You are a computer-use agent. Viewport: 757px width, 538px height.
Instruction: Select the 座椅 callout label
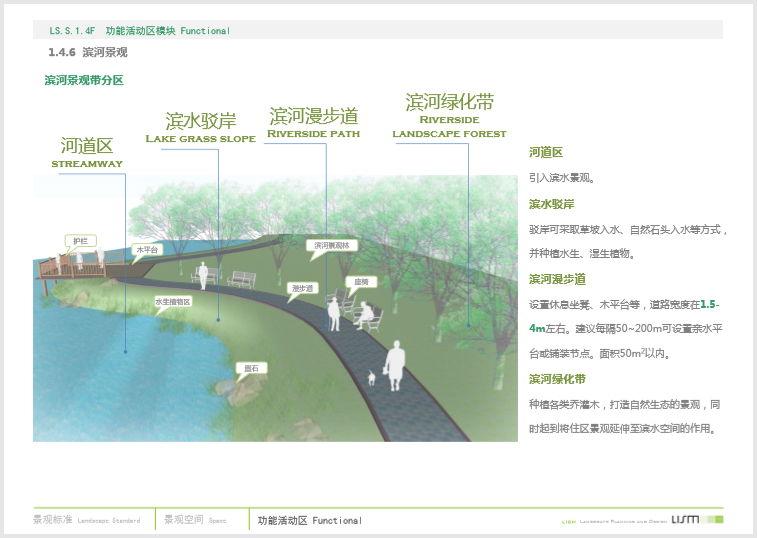359,282
